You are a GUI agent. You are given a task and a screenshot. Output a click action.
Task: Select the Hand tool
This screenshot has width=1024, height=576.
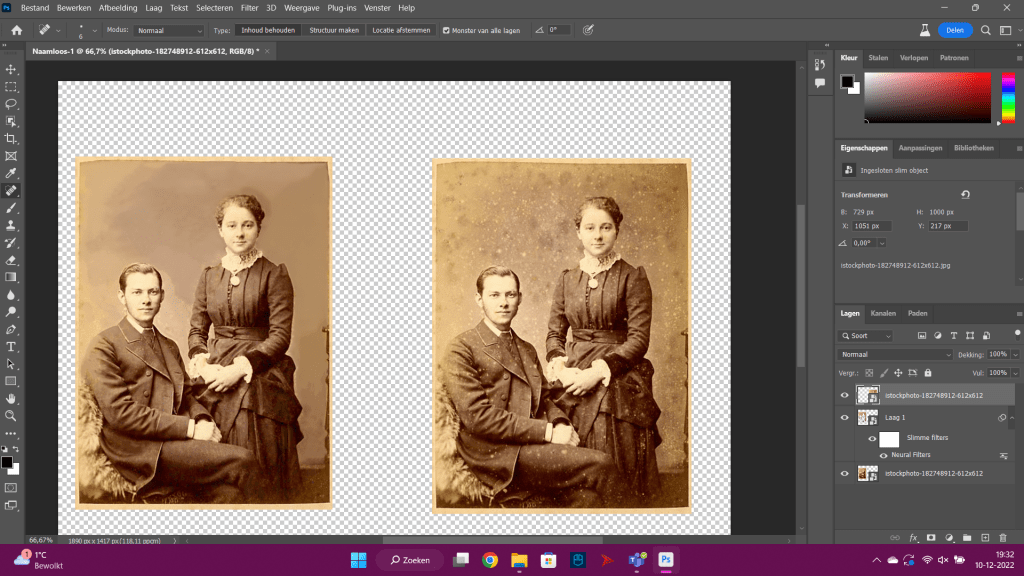click(11, 398)
